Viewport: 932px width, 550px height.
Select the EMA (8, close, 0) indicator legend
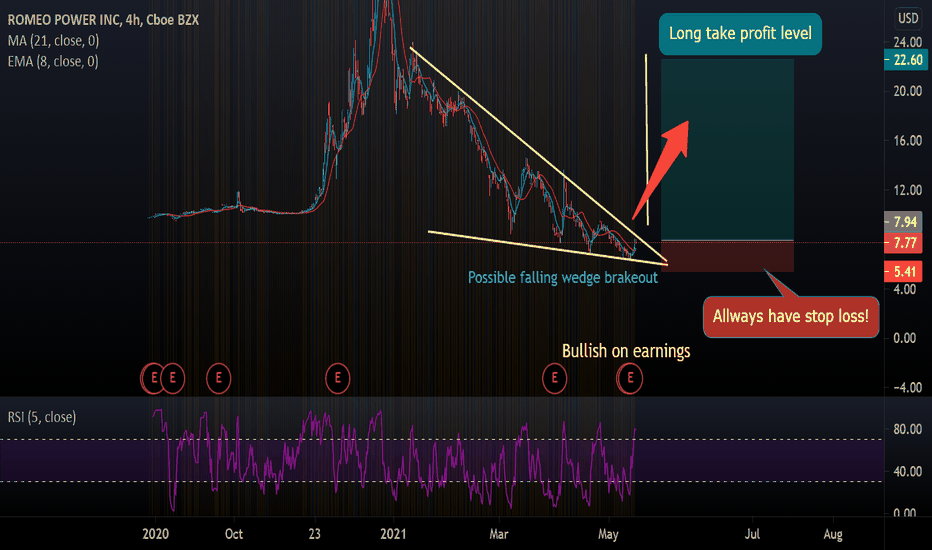(x=53, y=61)
